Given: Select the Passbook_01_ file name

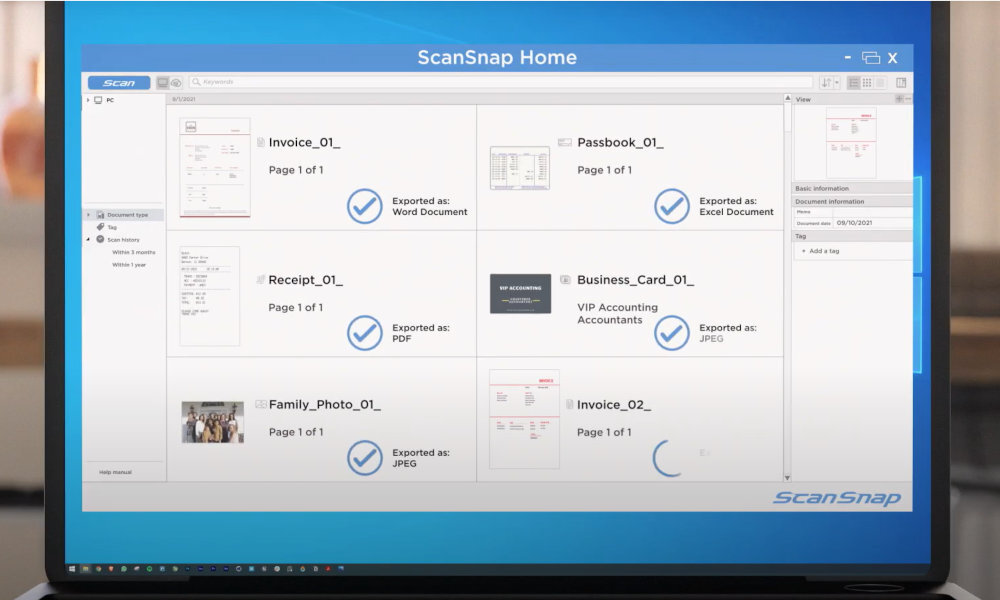Looking at the screenshot, I should coord(621,142).
